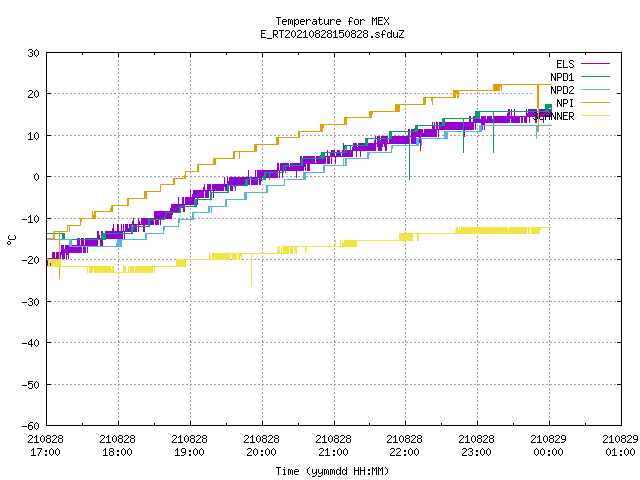
Task: Click the y-axis label -50
Action: (x=31, y=384)
